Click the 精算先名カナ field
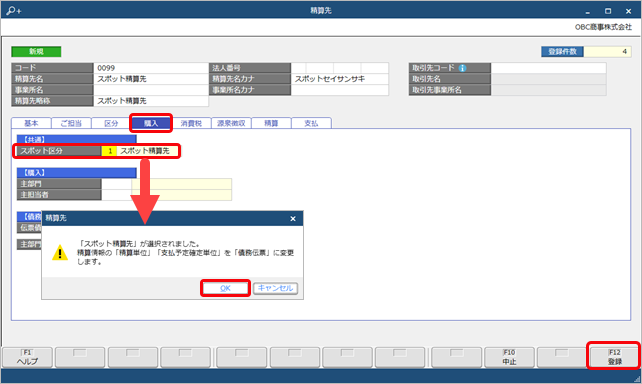The width and height of the screenshot is (642, 384). [x=340, y=79]
